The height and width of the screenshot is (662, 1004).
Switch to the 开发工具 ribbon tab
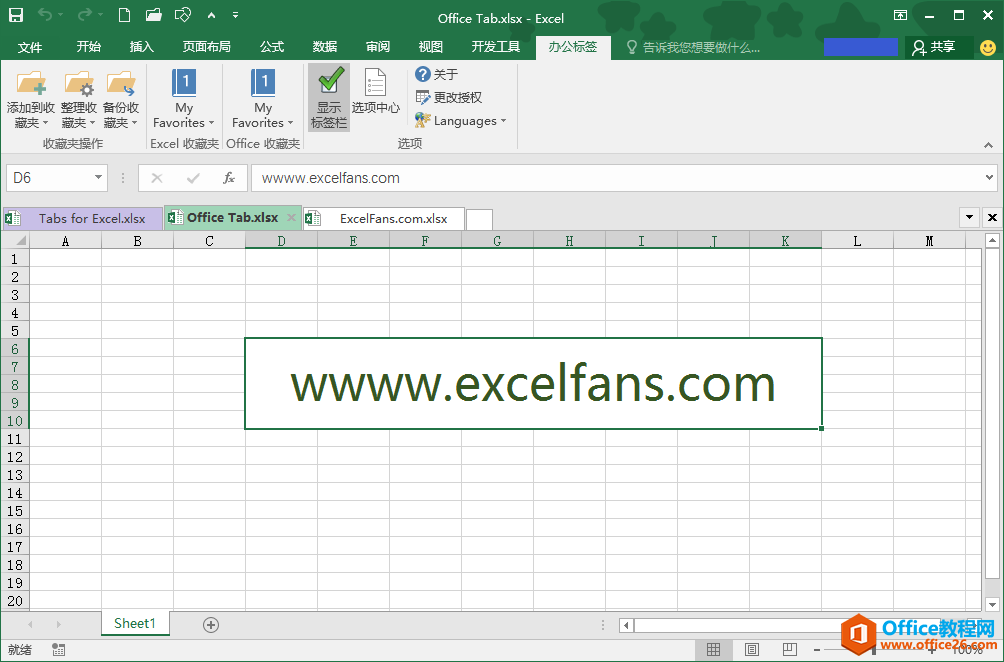coord(496,47)
